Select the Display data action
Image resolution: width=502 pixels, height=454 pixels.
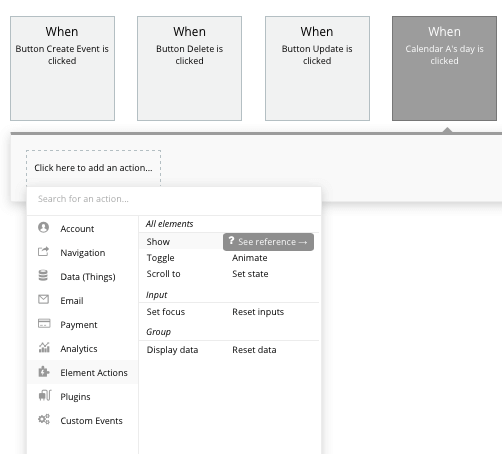click(x=172, y=350)
